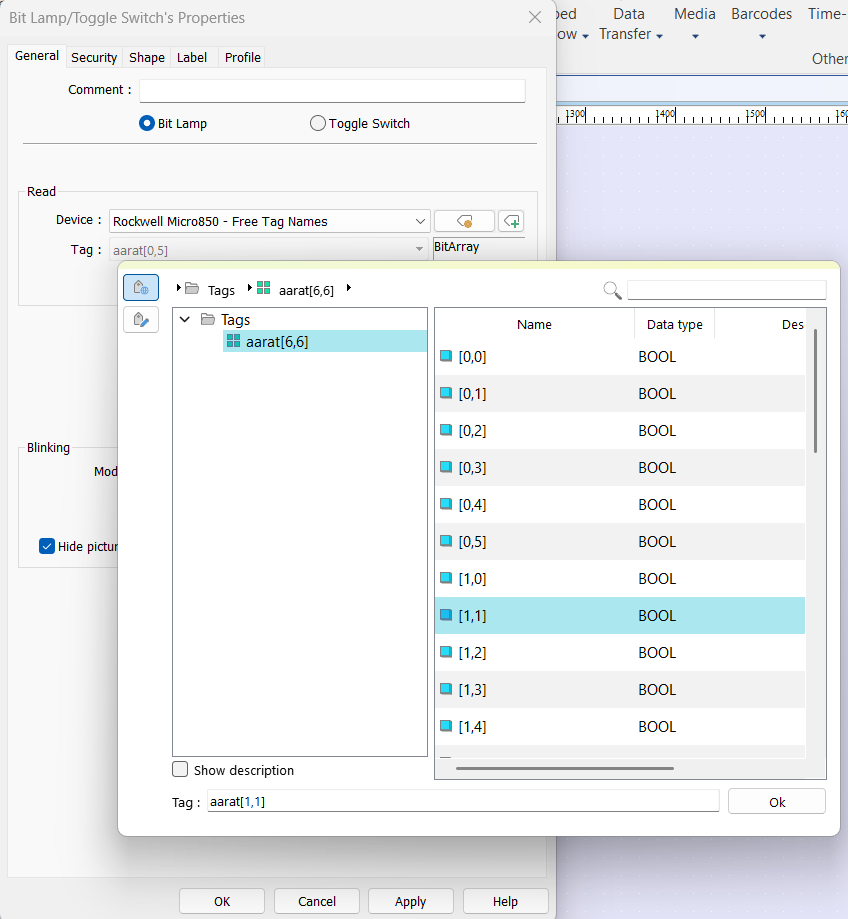Click the vertical scrollbar of the tag list
The width and height of the screenshot is (848, 919).
(816, 390)
